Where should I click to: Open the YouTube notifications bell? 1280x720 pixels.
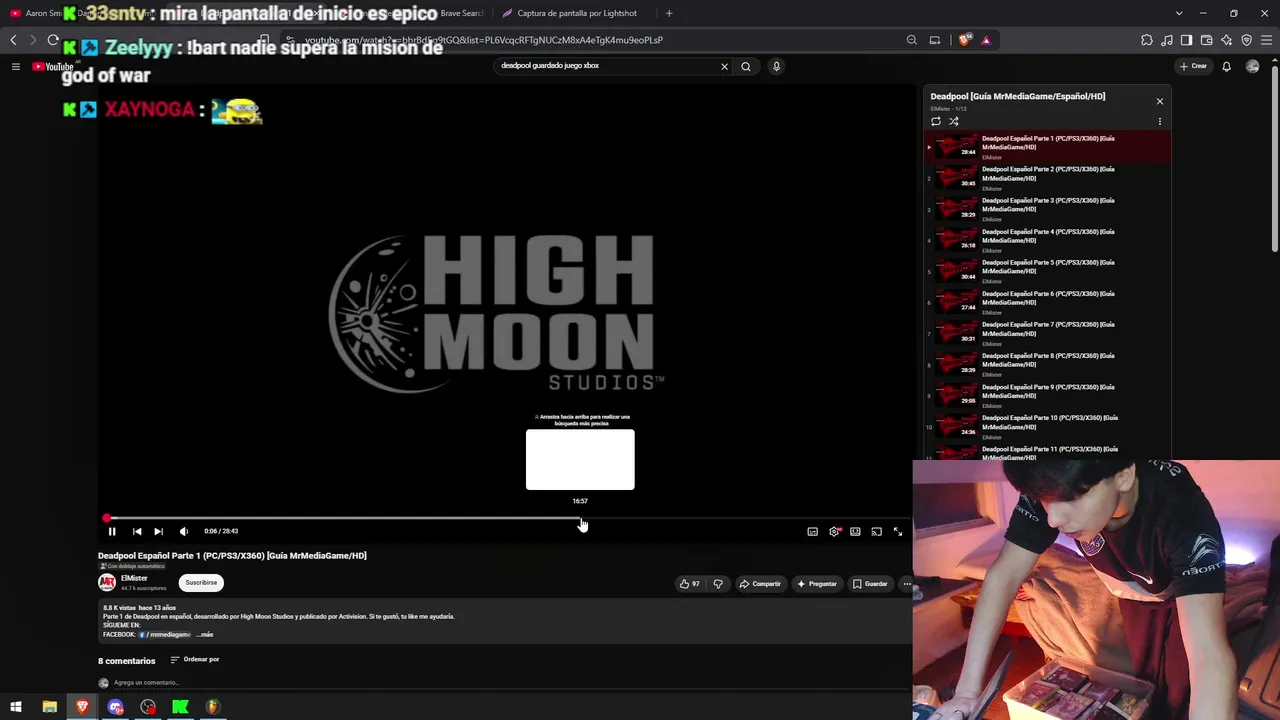click(1227, 67)
